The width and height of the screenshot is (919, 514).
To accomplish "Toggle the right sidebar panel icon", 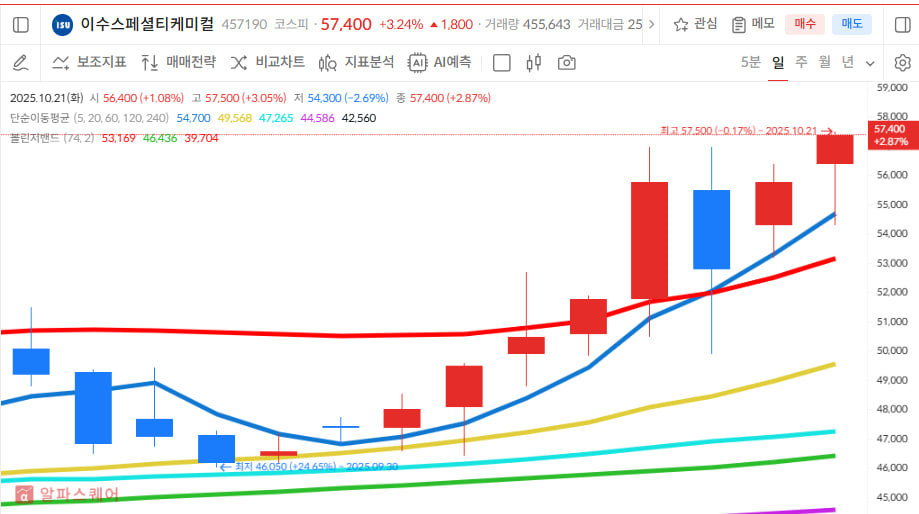I will coord(902,24).
